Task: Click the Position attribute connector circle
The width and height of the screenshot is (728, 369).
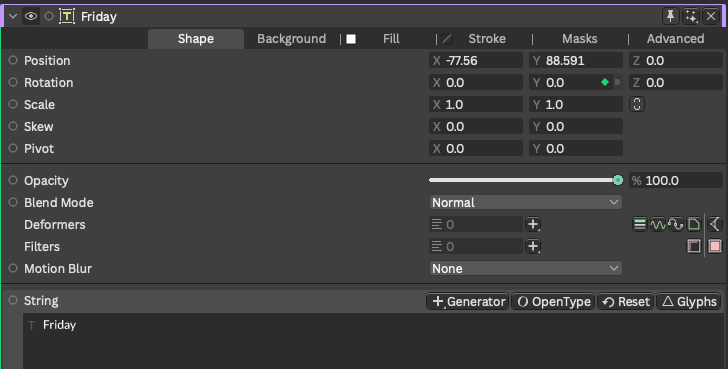Action: tap(13, 60)
